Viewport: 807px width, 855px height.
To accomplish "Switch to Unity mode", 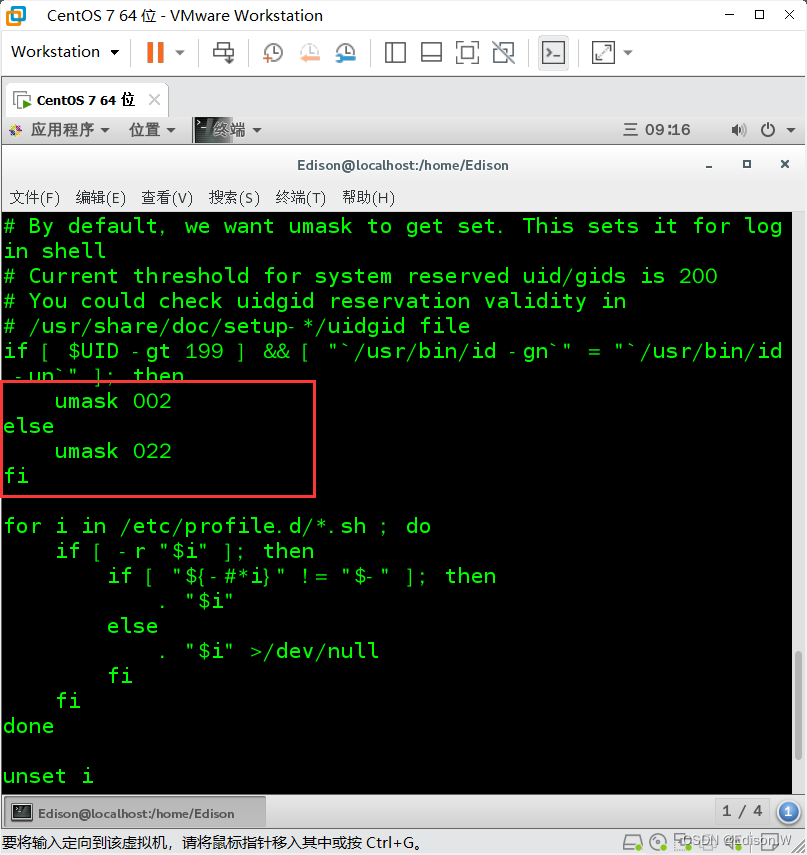I will [x=503, y=52].
